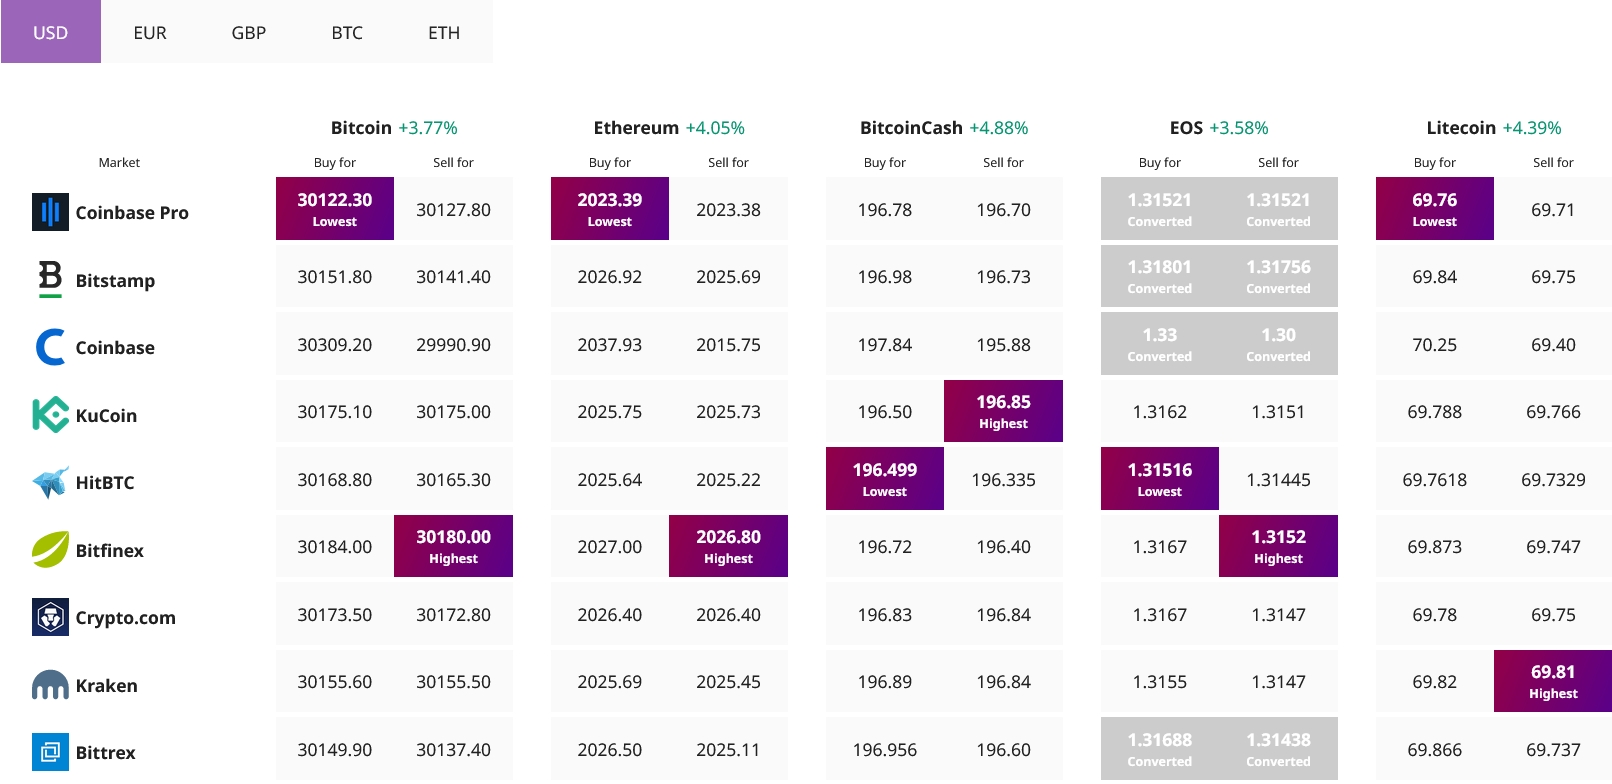Screen dimensions: 1612x784
Task: Click KuCoin Bitcoin buy price 30175.10
Action: point(335,411)
